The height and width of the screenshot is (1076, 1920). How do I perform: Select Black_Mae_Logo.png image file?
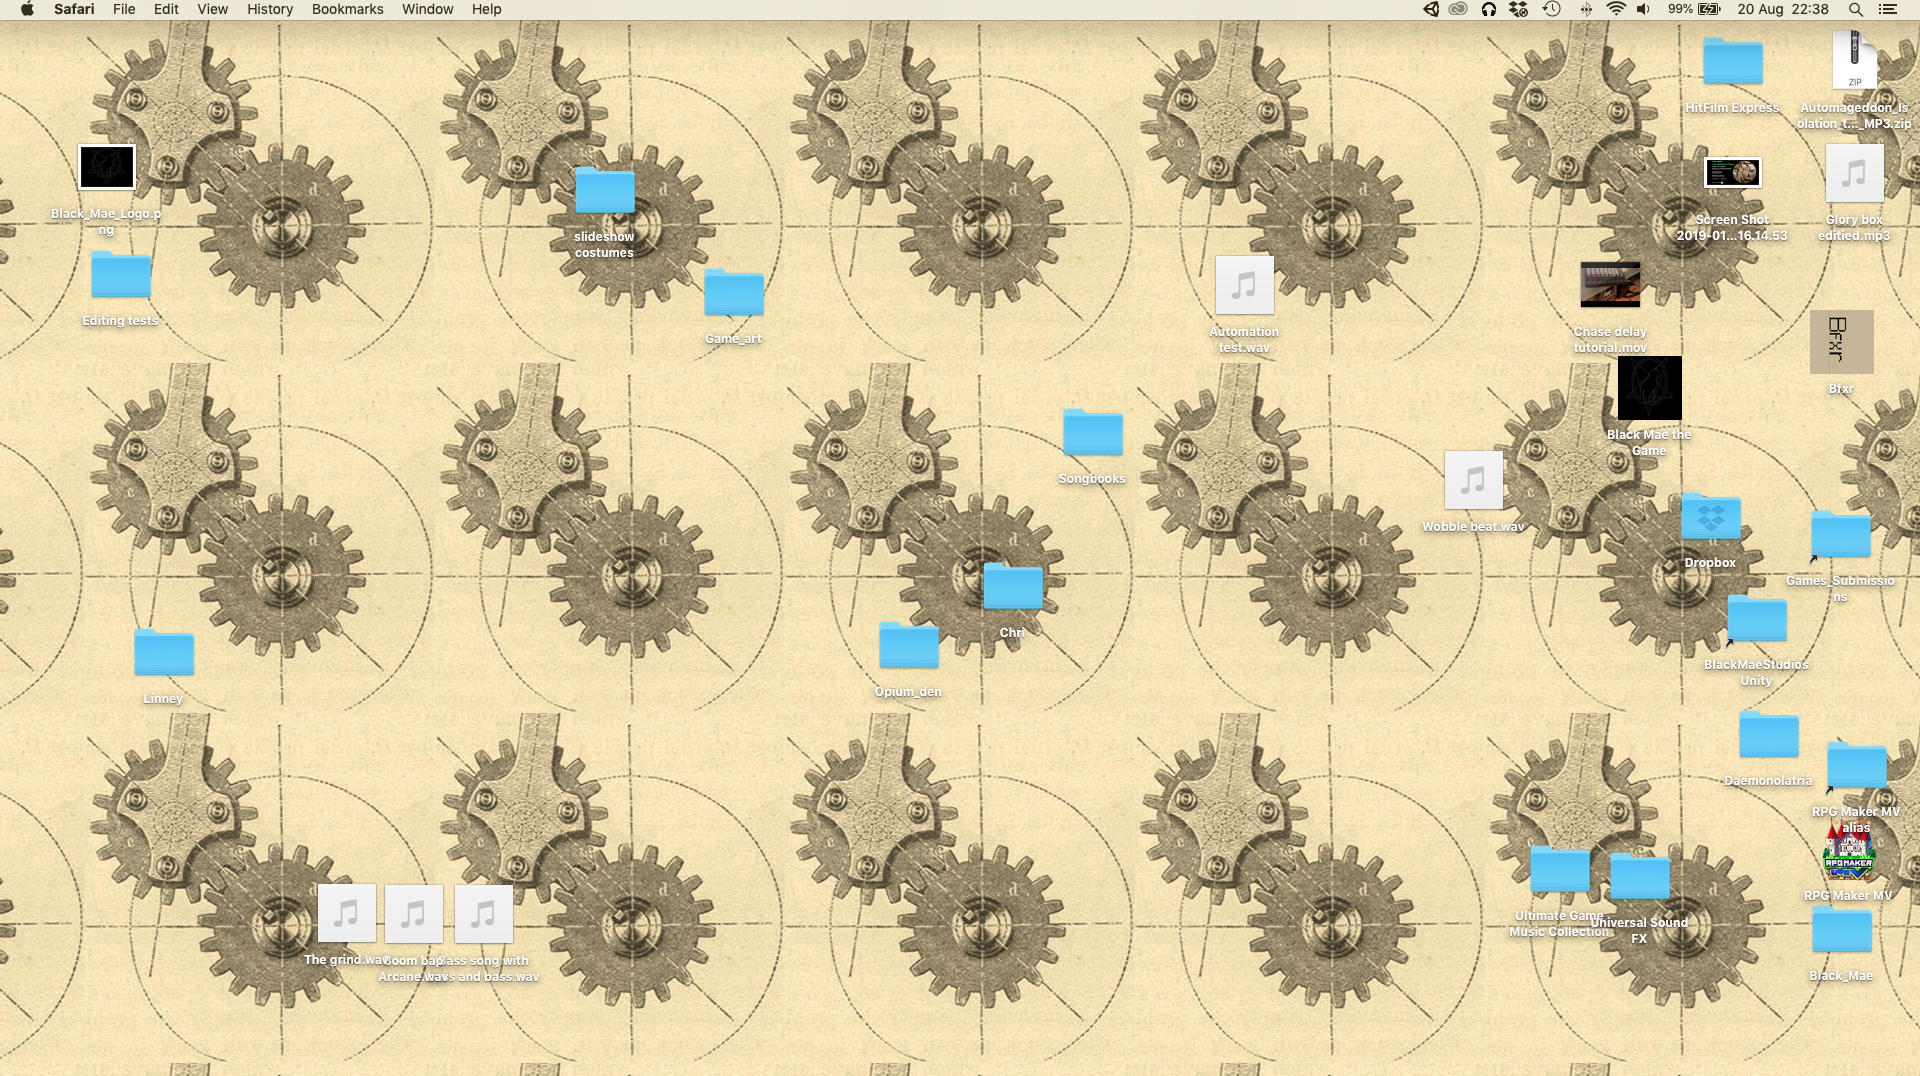106,167
